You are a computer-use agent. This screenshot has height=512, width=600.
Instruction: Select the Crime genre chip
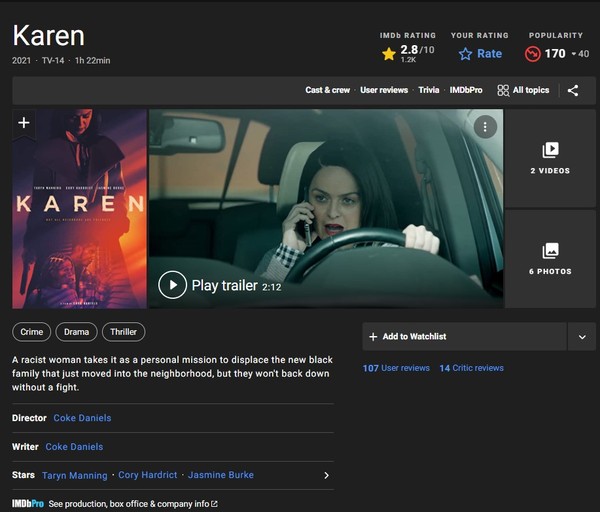[x=31, y=332]
